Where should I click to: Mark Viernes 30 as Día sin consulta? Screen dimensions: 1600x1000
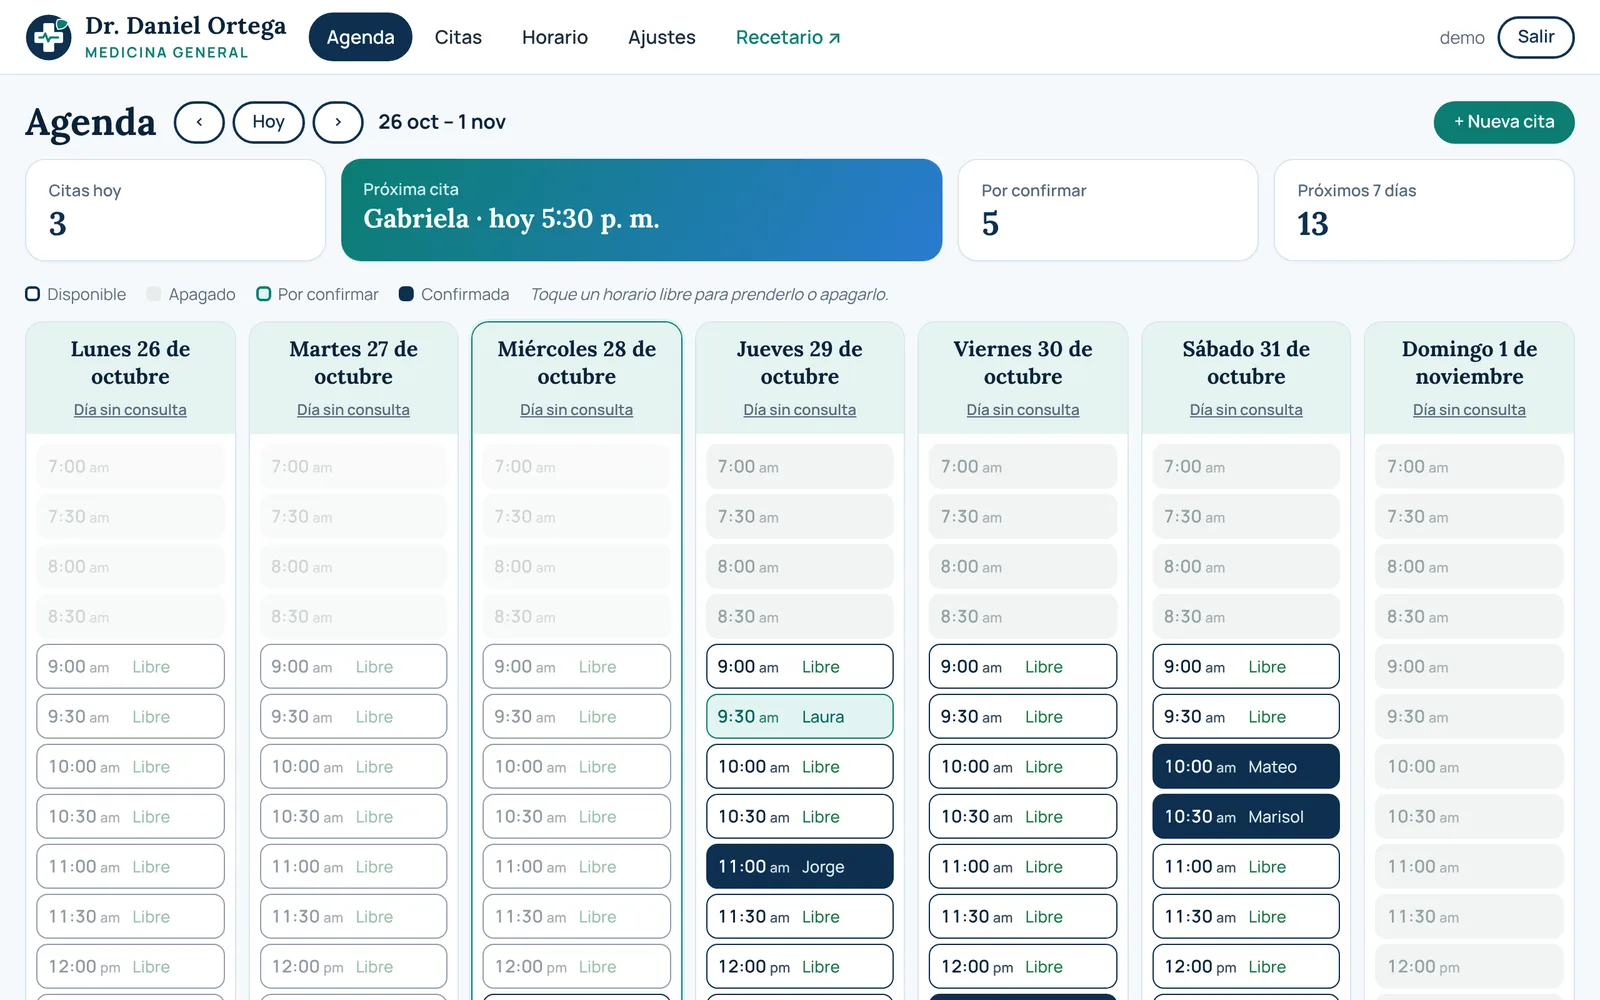[1023, 410]
